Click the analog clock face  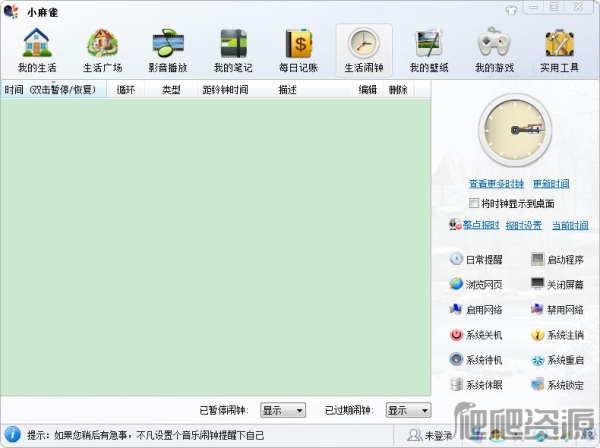515,130
